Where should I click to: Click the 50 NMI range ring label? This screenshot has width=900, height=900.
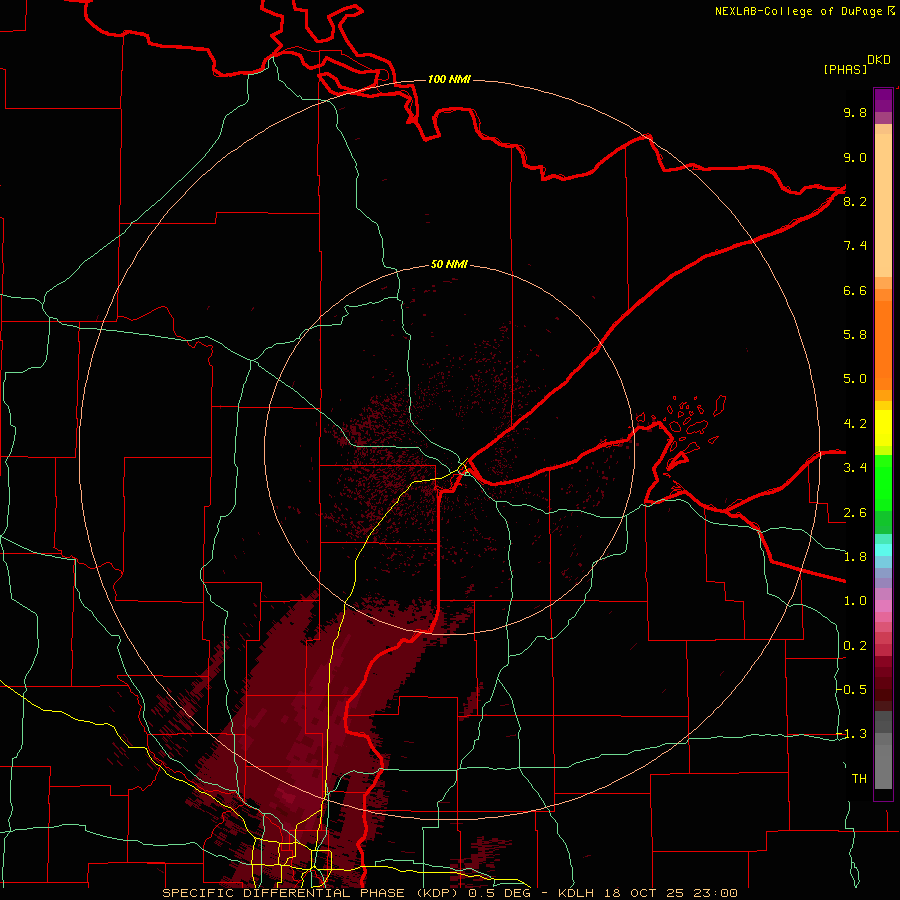[x=449, y=264]
